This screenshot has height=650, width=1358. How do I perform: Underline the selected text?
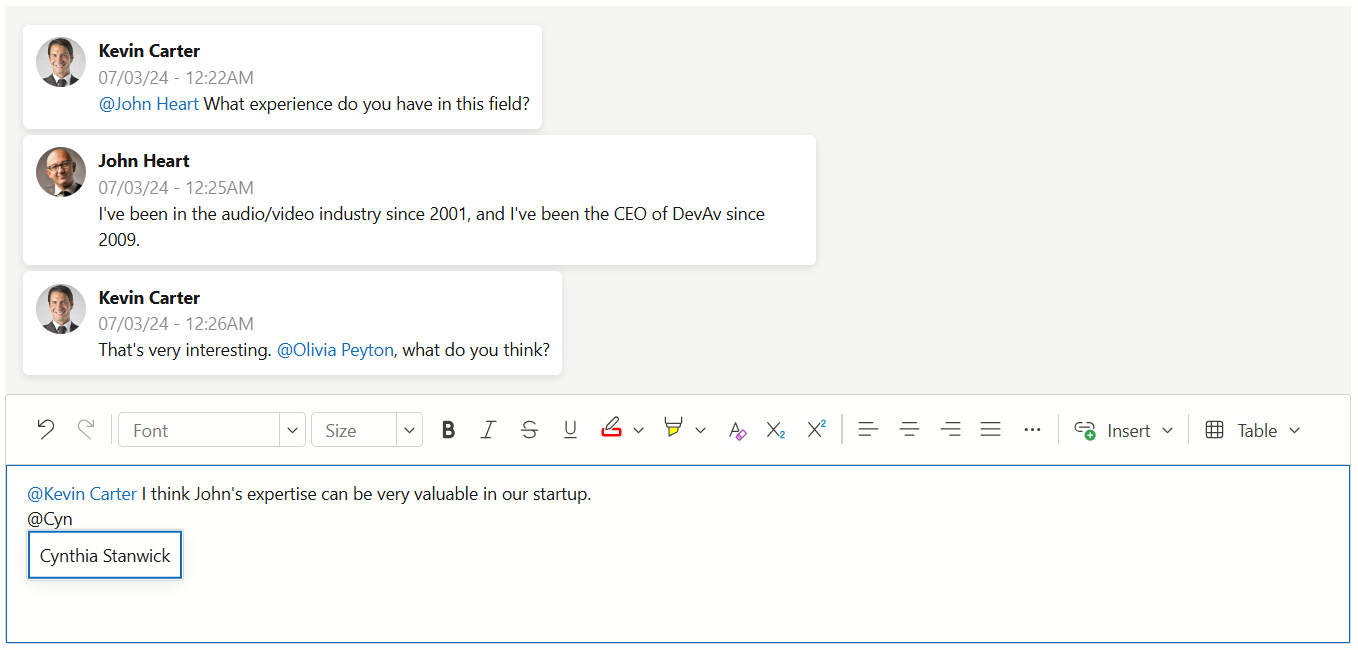pos(570,429)
